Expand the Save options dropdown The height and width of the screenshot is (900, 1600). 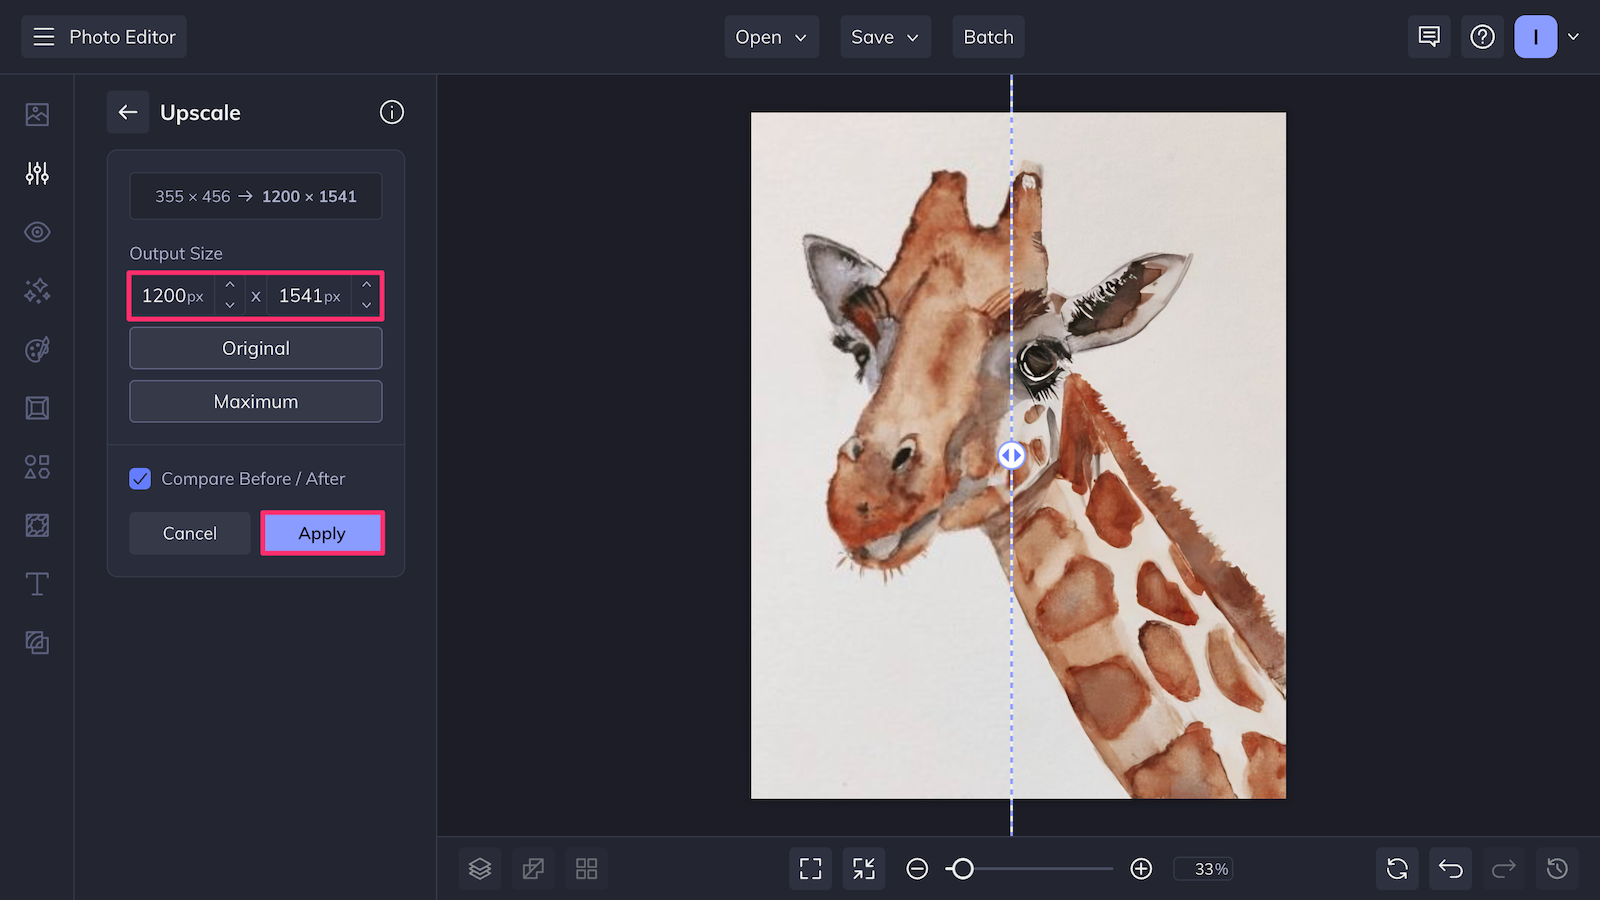(x=885, y=36)
